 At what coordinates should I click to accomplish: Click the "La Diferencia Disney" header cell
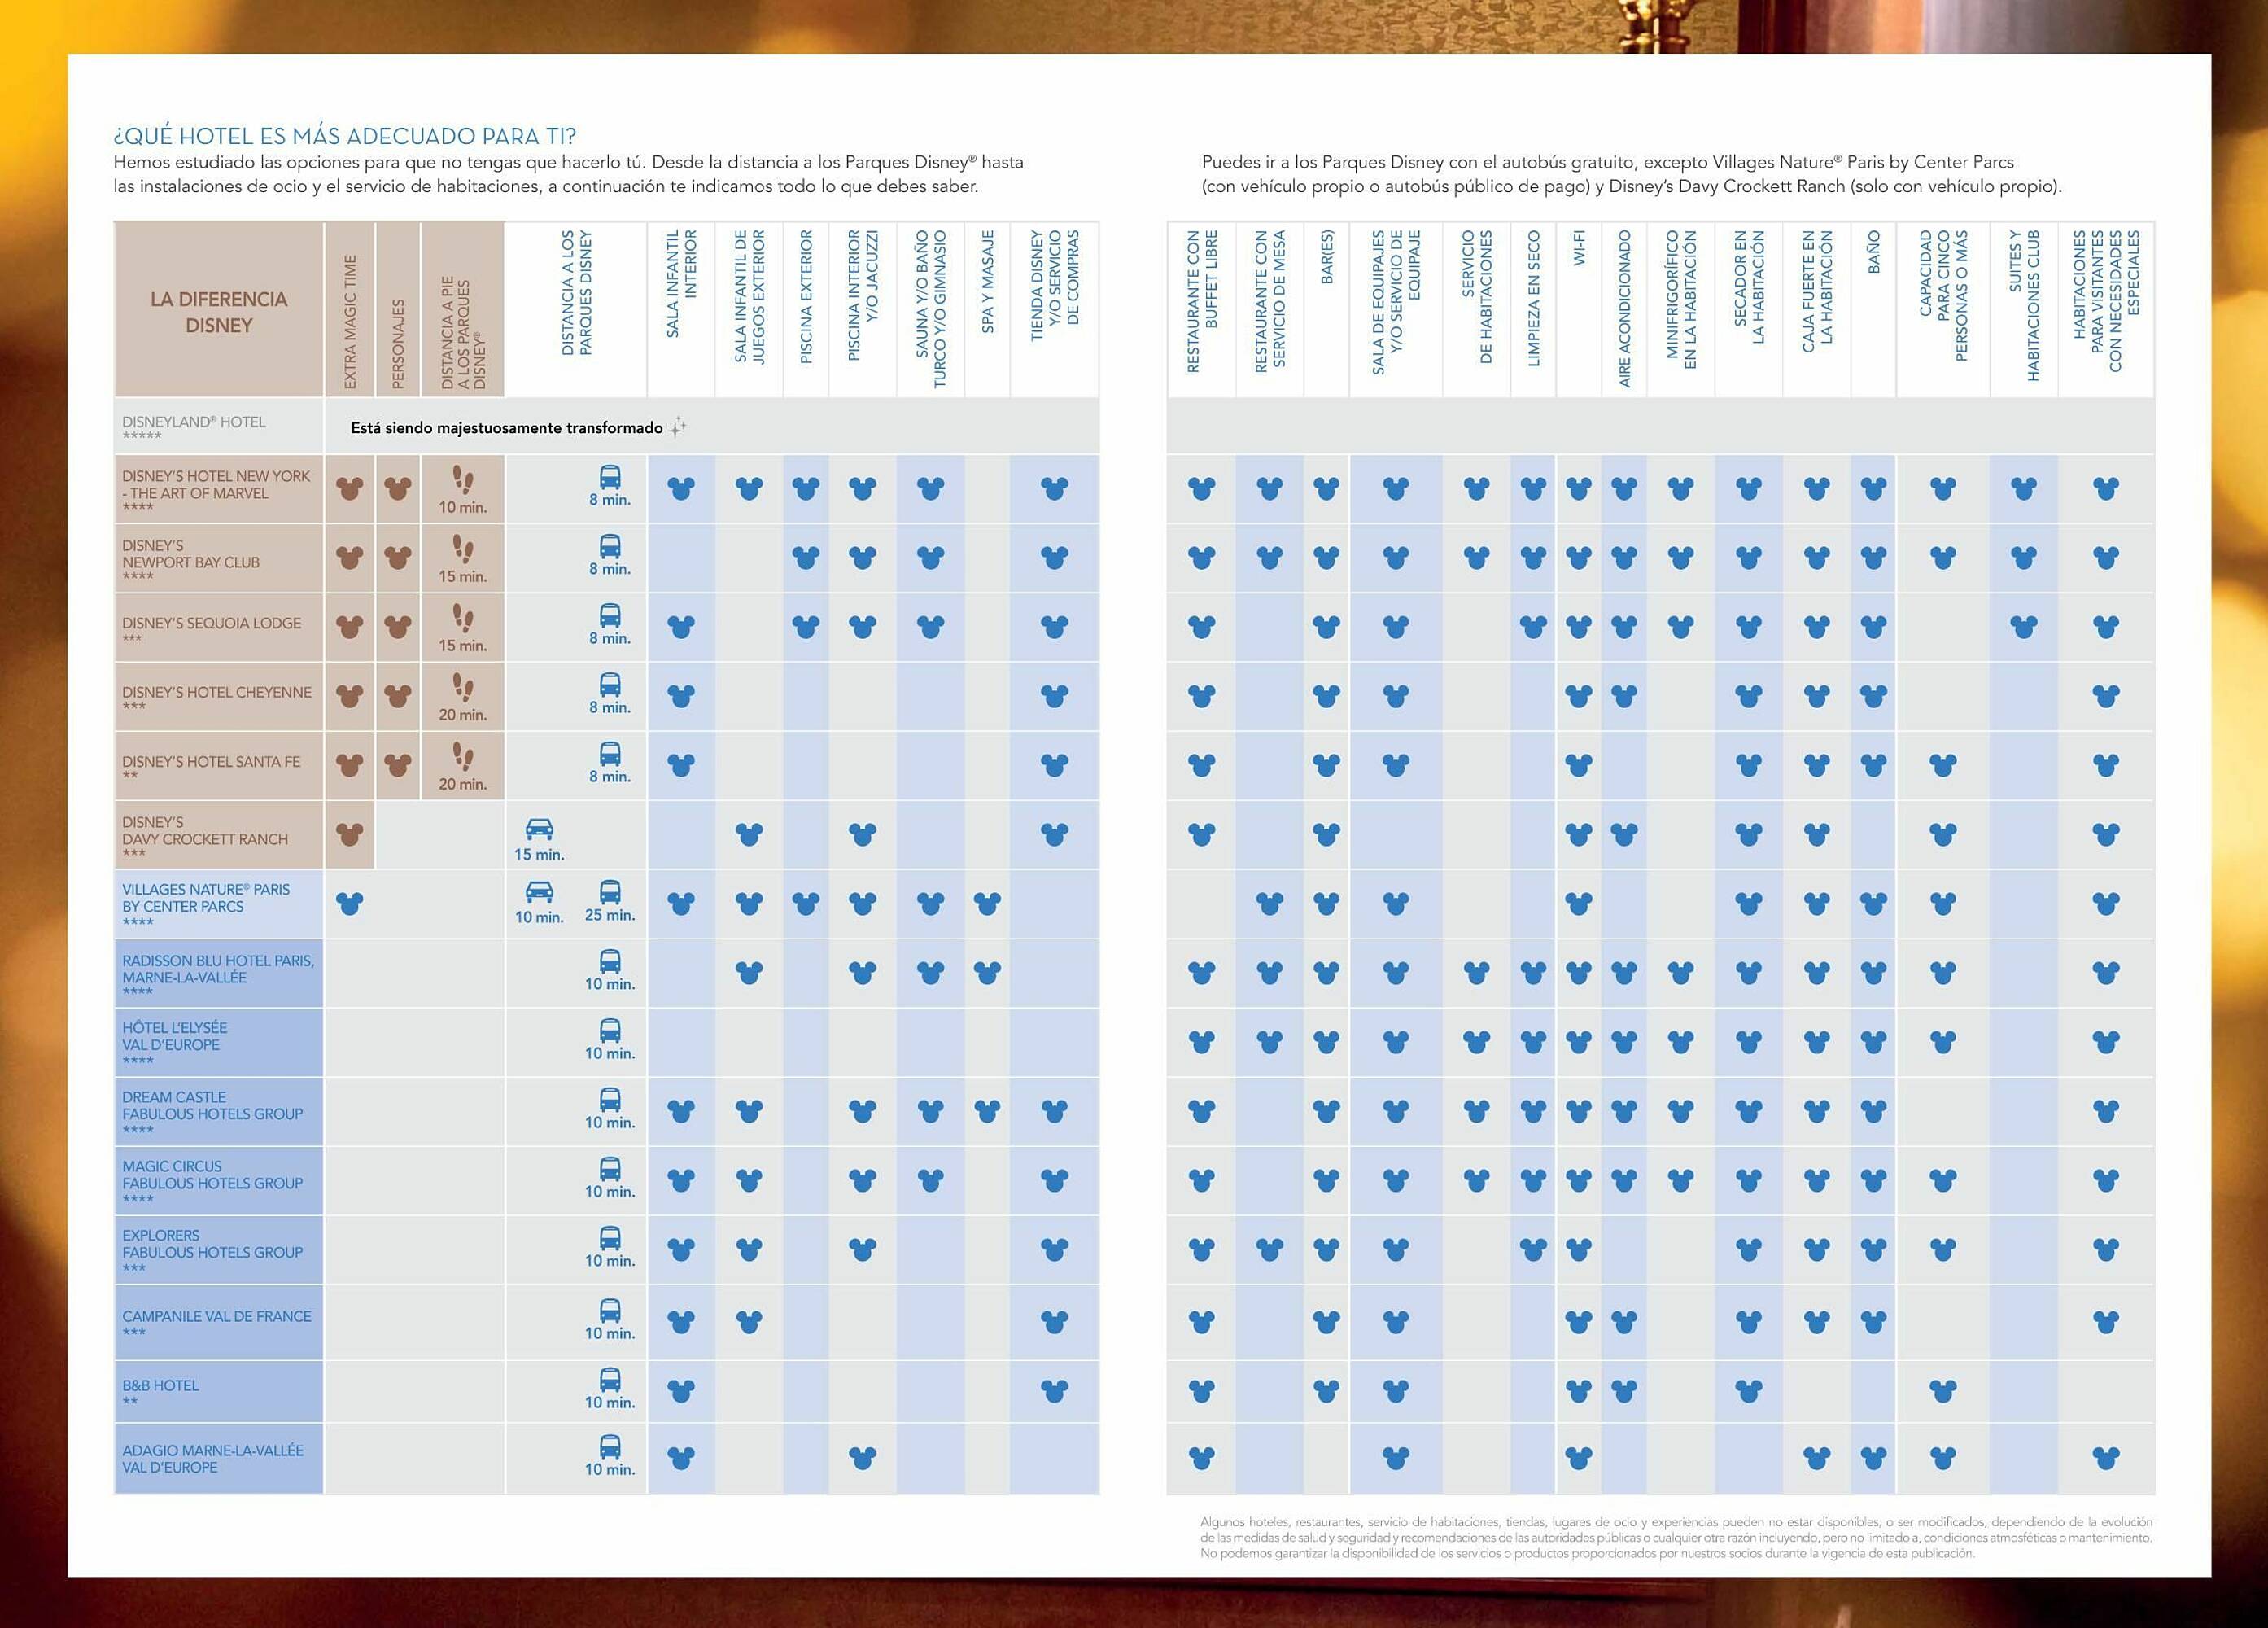pos(219,309)
